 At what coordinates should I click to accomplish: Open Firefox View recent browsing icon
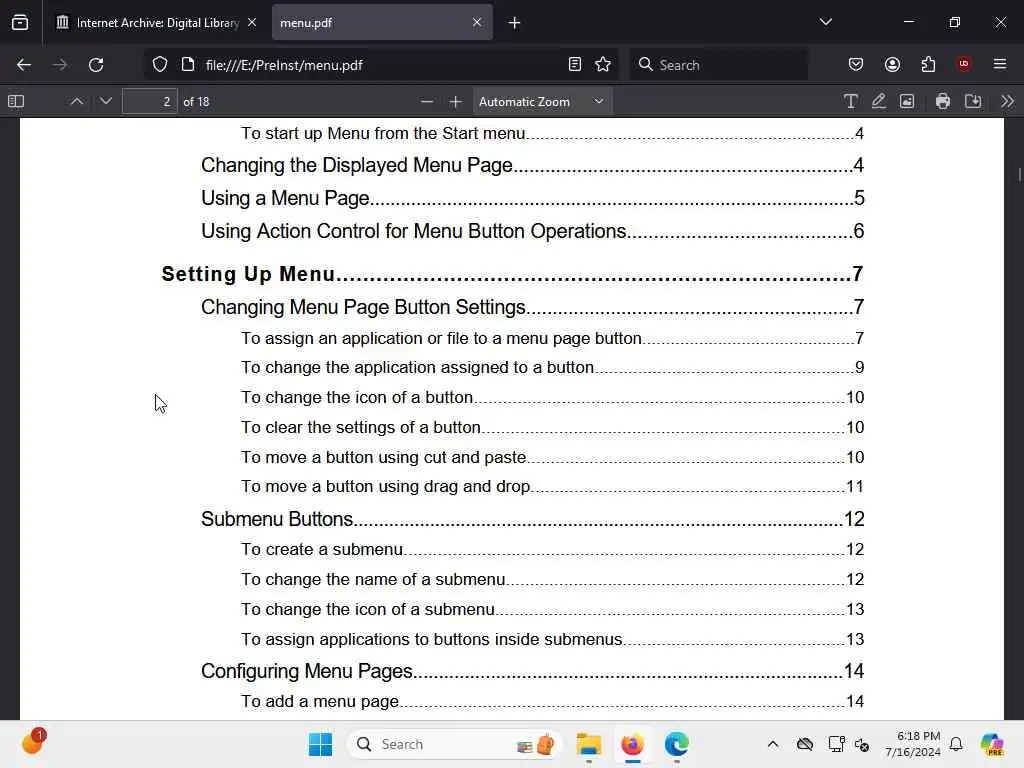tap(20, 22)
